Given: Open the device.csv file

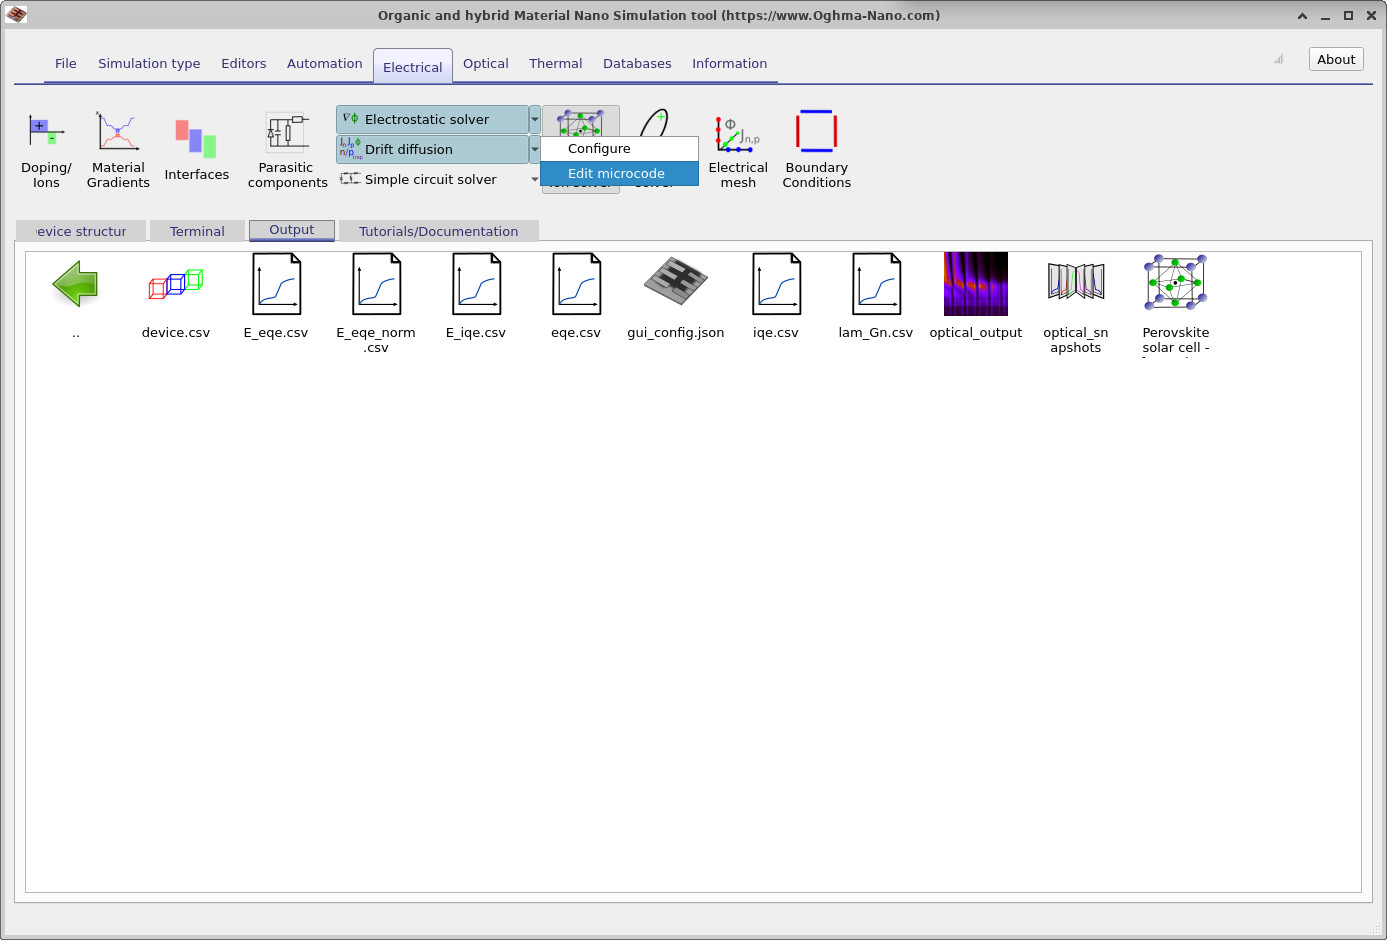Looking at the screenshot, I should point(176,296).
